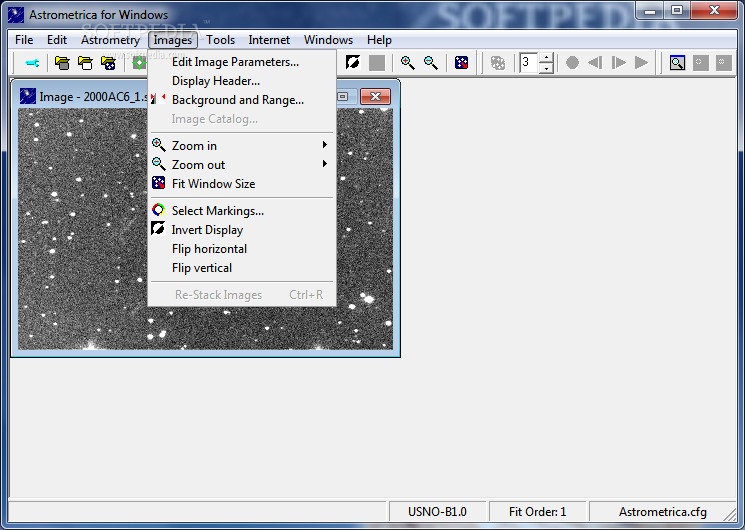Click Display Header in the Images menu
Screen dimensions: 745x530
coord(215,81)
